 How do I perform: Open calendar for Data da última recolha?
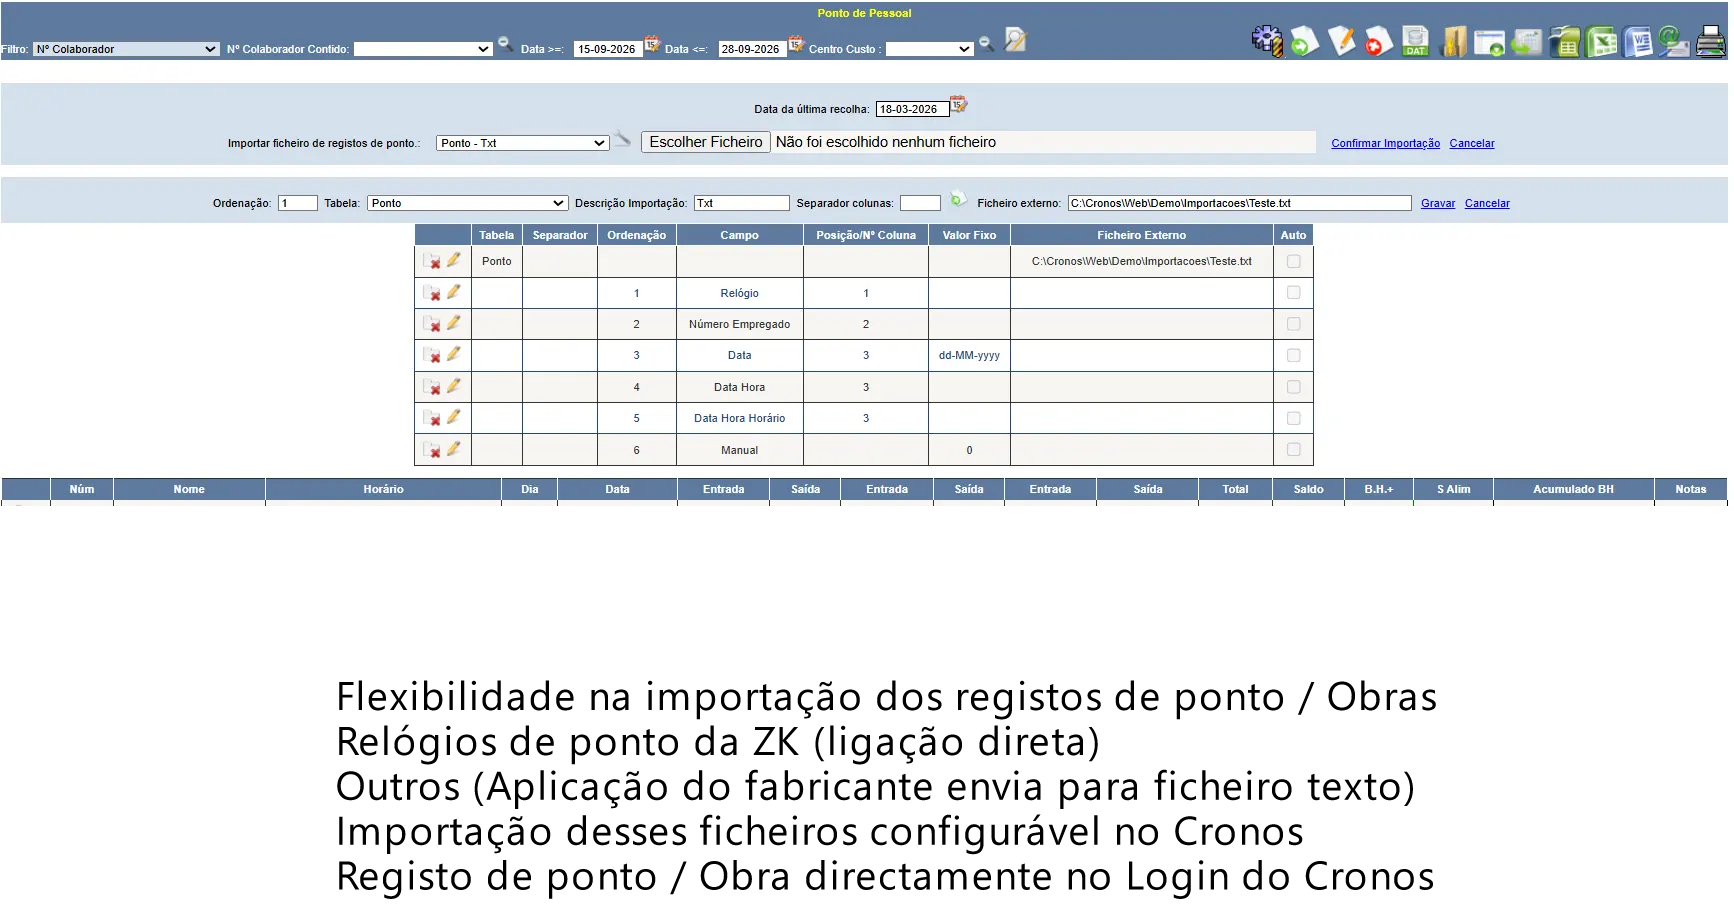coord(958,104)
